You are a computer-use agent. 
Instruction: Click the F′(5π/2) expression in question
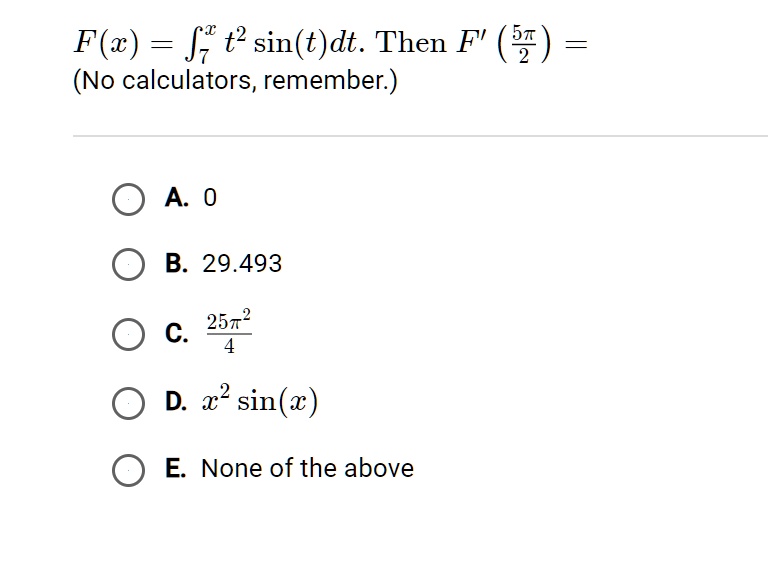[504, 43]
